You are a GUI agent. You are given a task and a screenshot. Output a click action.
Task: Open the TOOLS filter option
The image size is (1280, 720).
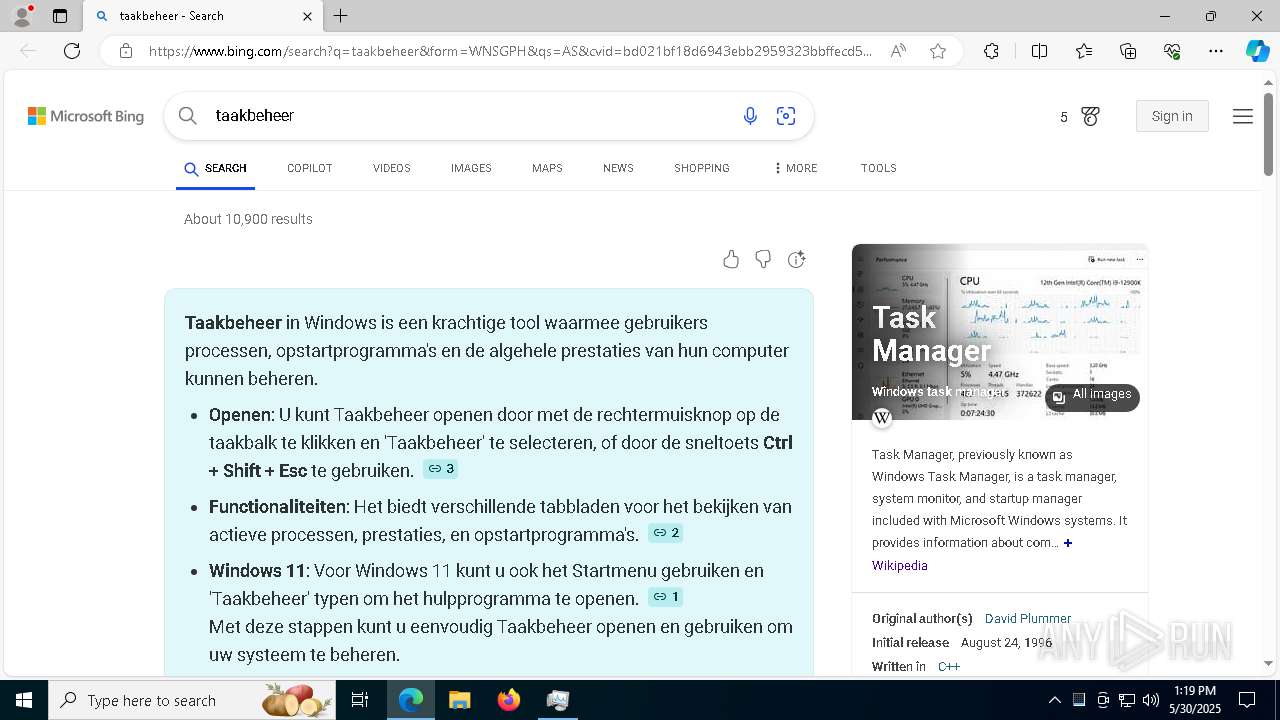879,168
